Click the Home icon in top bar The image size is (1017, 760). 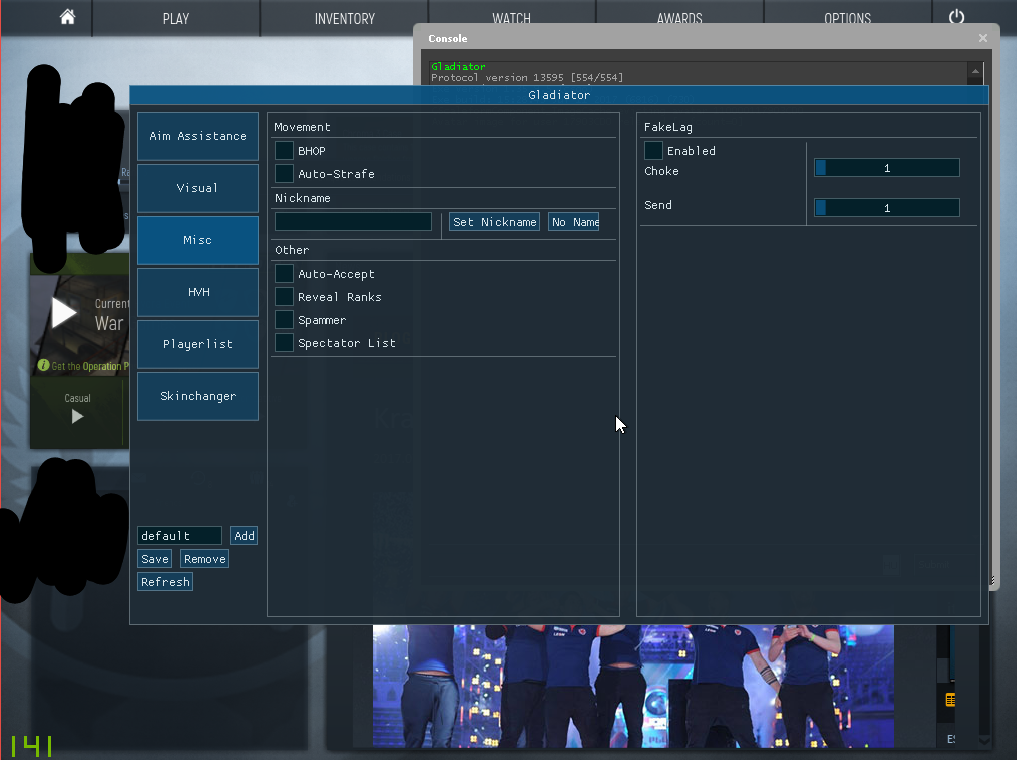pos(67,17)
